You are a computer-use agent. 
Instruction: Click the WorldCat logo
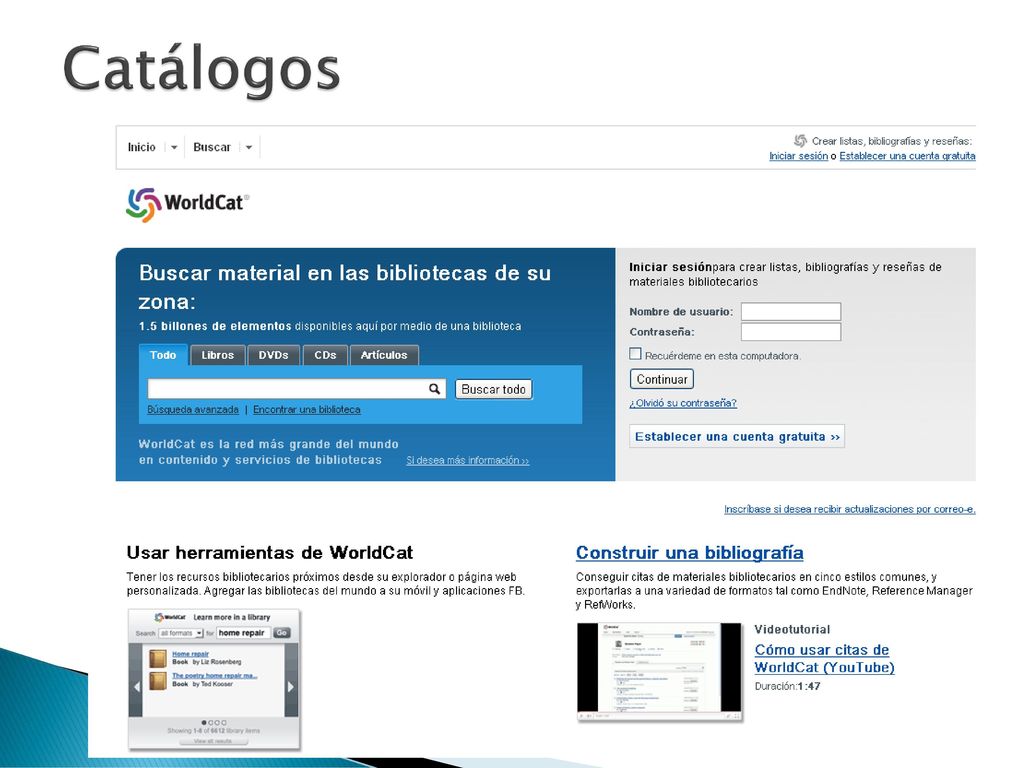[x=187, y=204]
